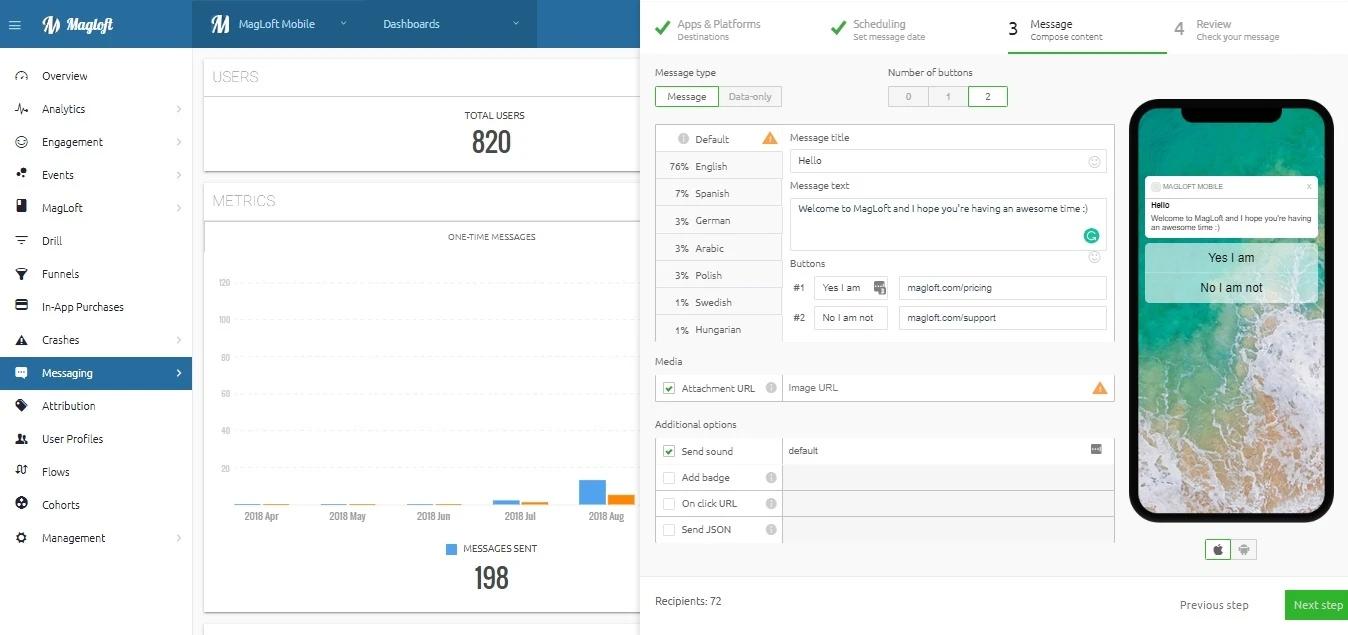Select the Apple platform icon below phone preview
1348x635 pixels.
1217,549
